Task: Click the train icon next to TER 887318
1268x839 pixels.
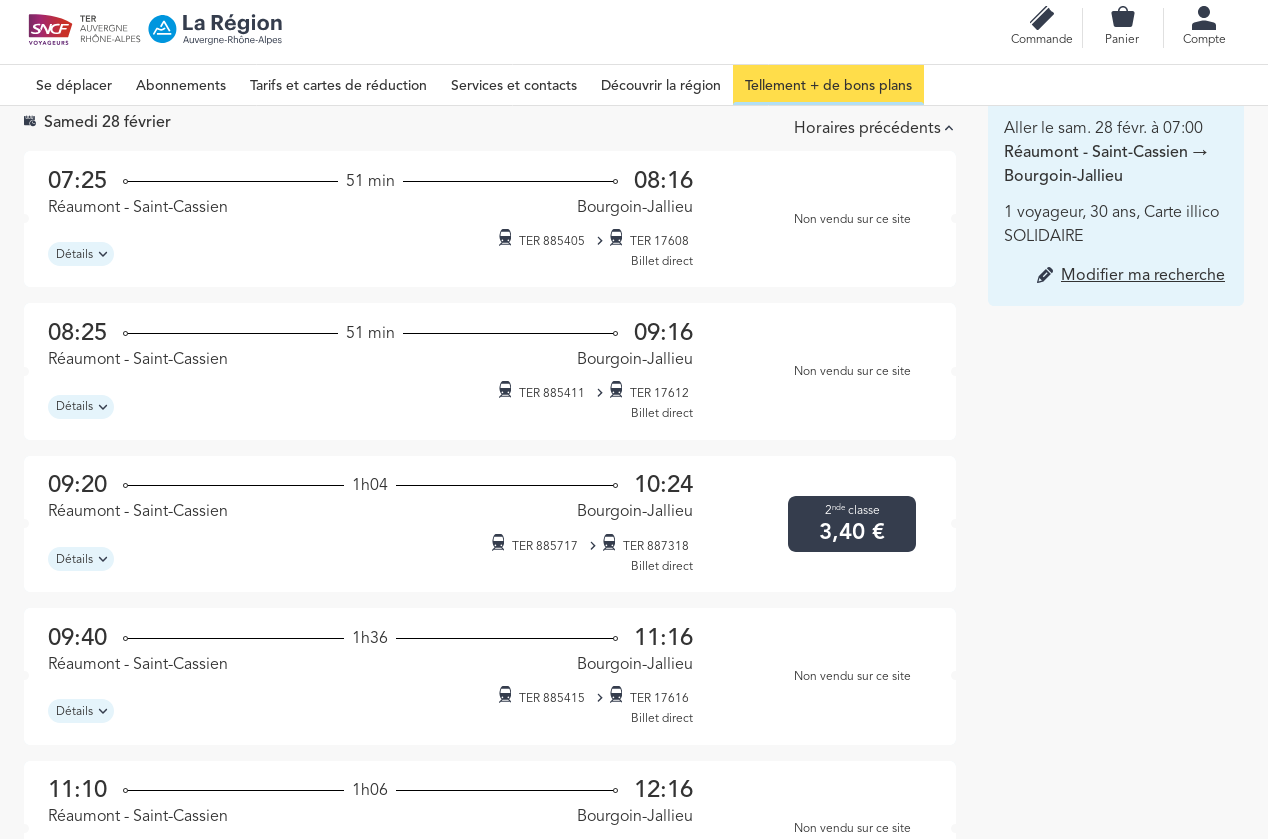Action: (x=609, y=543)
